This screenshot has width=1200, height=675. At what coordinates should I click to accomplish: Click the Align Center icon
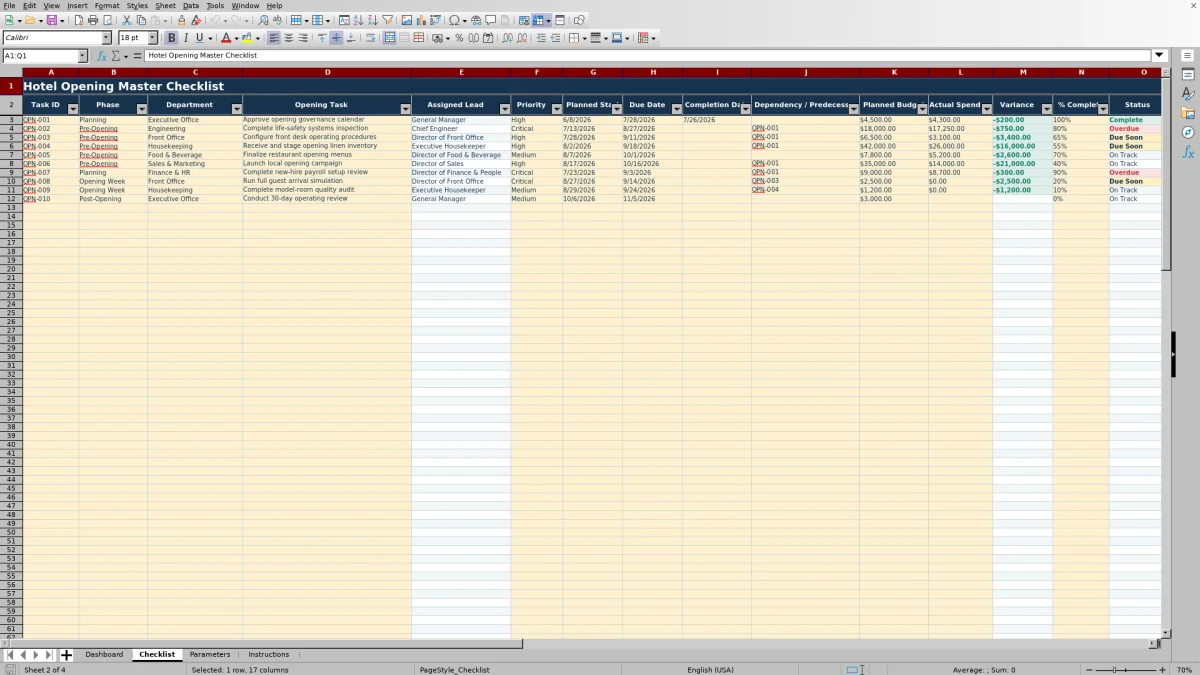click(288, 38)
